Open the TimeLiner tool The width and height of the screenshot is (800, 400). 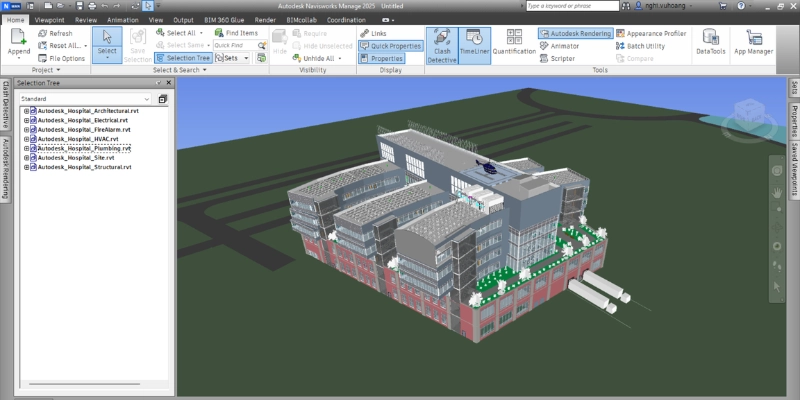pos(474,45)
